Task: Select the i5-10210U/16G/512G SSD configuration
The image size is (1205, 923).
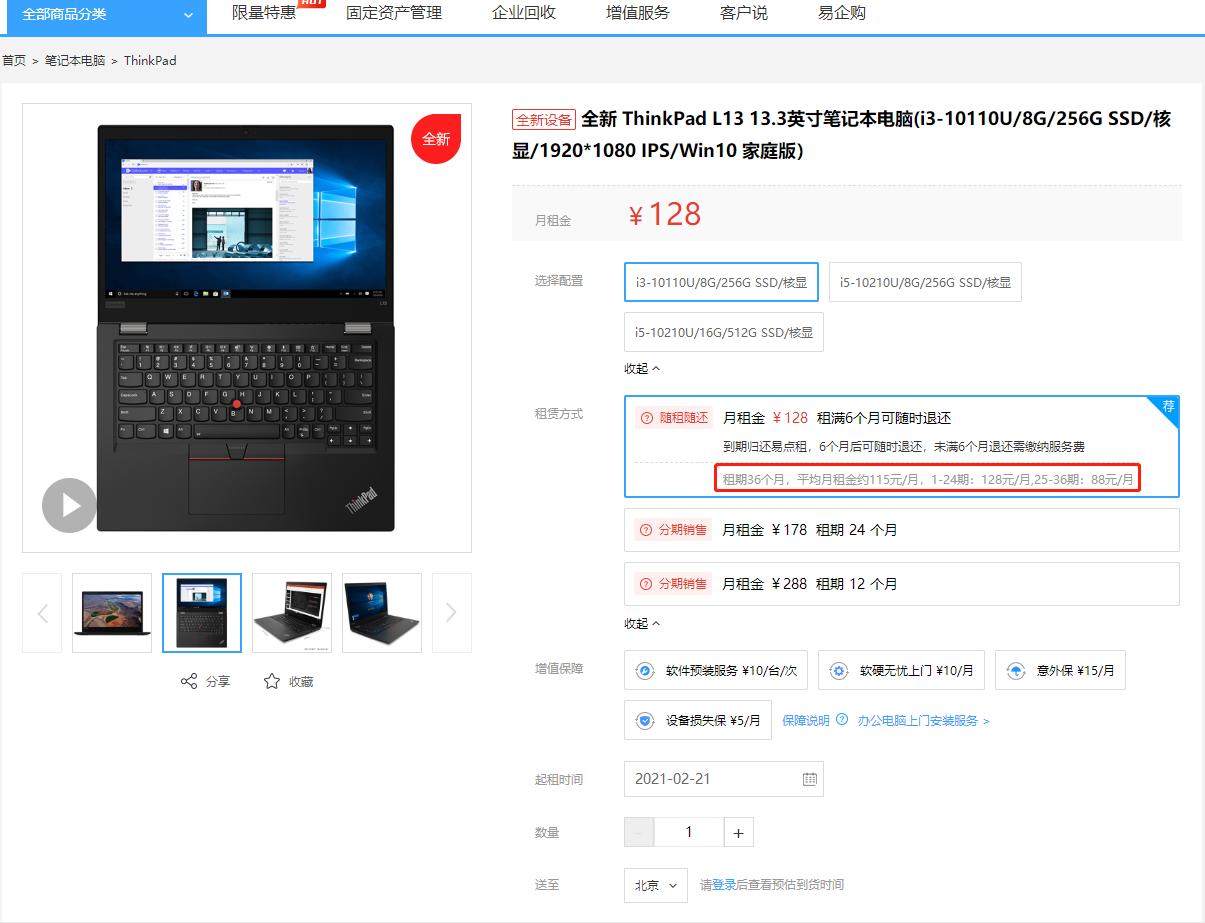Action: (723, 331)
